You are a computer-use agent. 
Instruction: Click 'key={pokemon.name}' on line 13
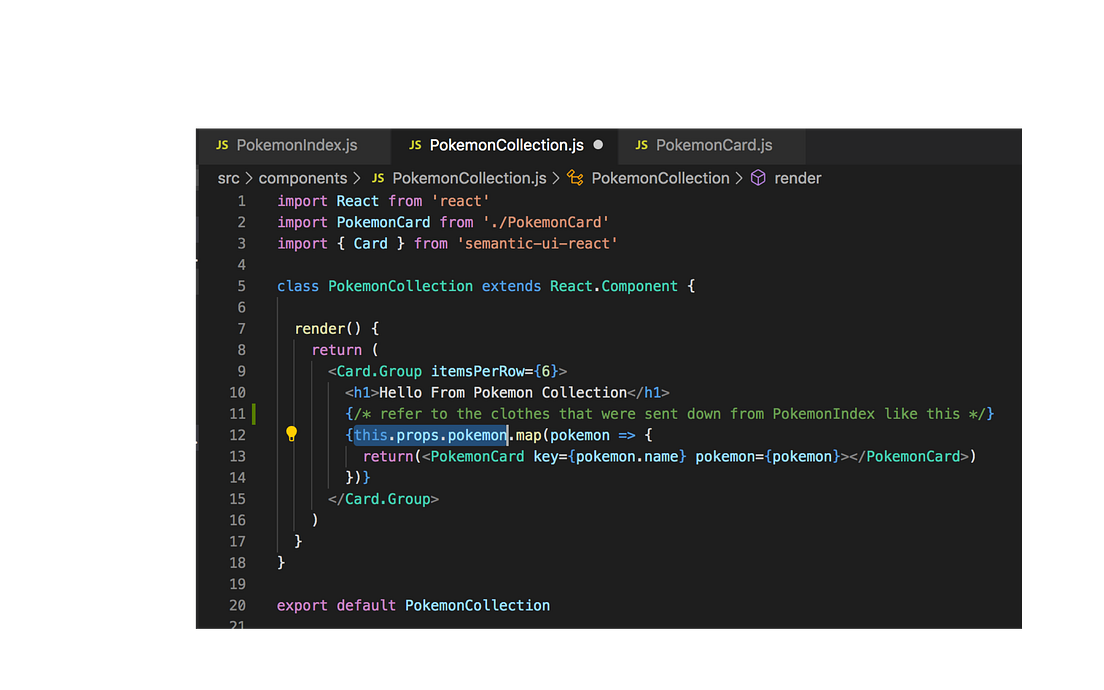(610, 456)
